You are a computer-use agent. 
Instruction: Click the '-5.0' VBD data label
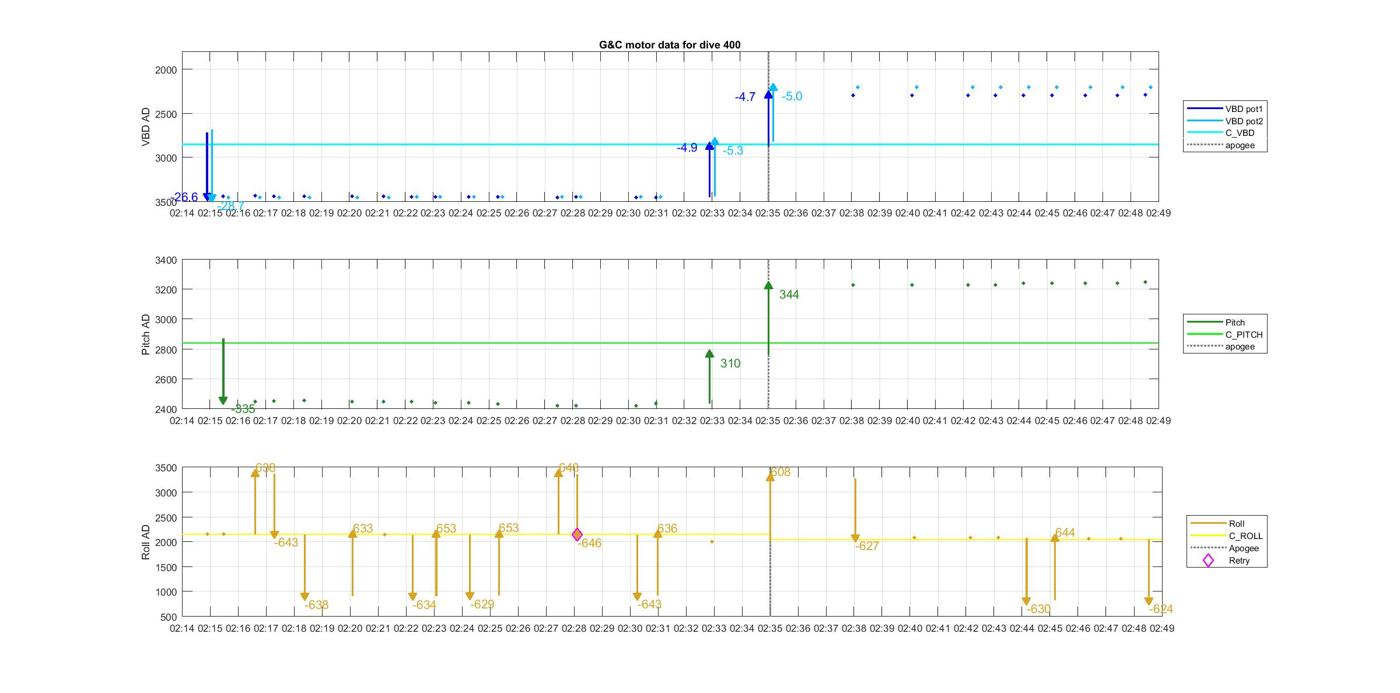coord(792,97)
